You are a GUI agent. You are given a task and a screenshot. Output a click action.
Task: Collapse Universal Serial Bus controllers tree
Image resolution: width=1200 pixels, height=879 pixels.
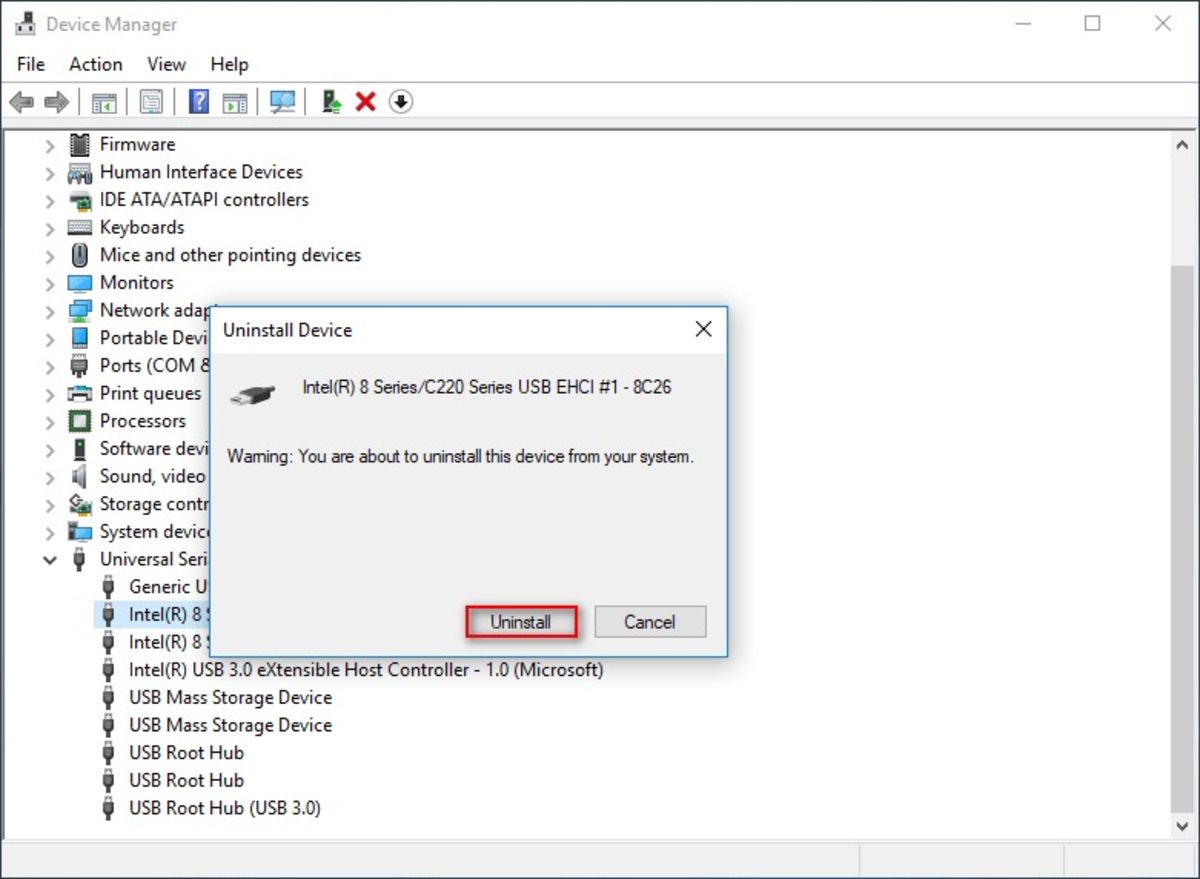[50, 560]
